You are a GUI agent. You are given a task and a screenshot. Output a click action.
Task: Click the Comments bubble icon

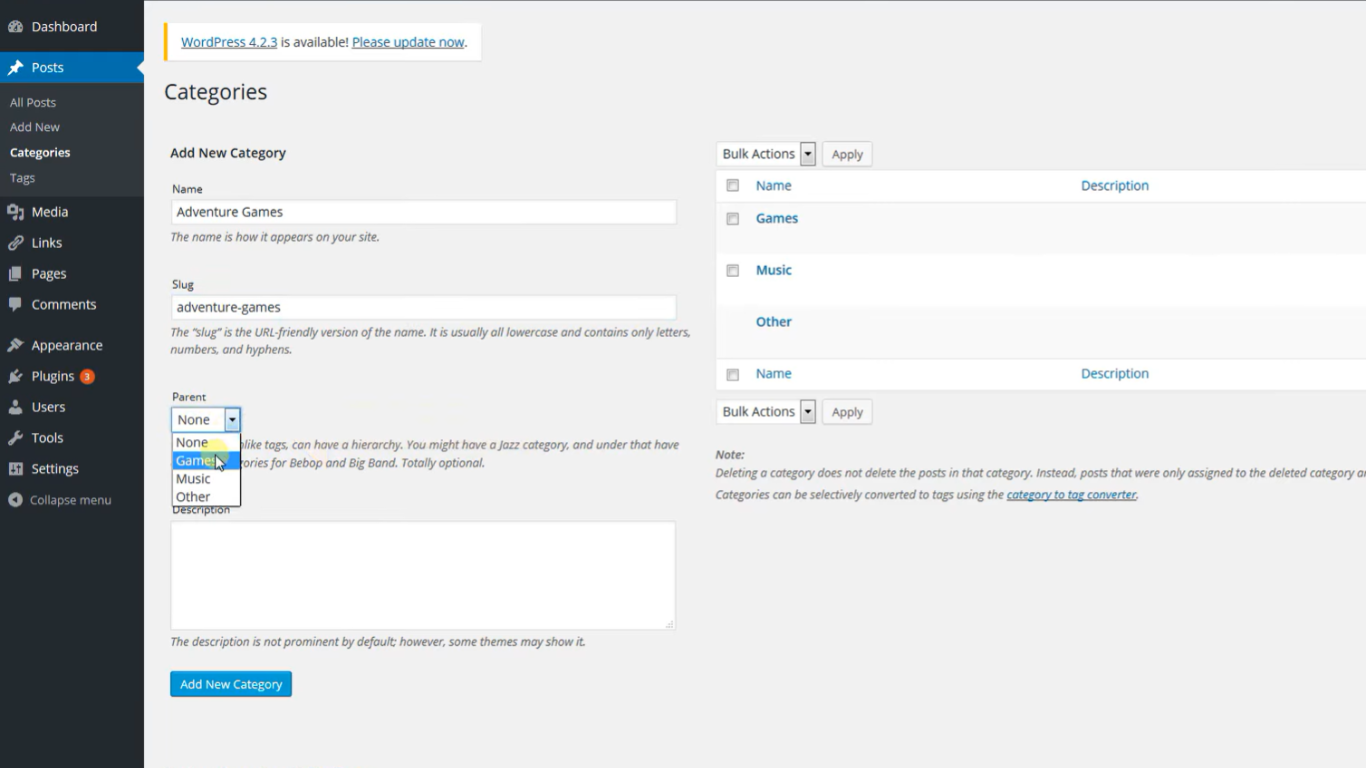(15, 305)
